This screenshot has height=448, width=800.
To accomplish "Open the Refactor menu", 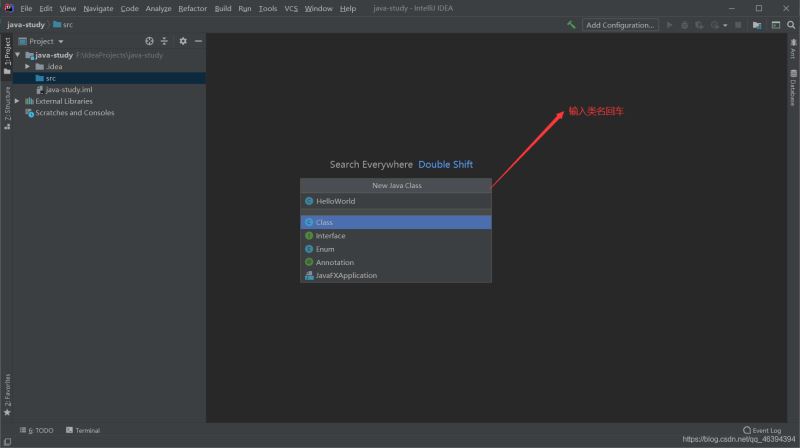I will coord(193,8).
